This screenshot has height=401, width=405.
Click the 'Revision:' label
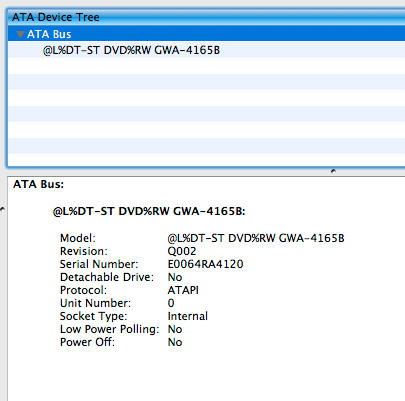(x=84, y=251)
